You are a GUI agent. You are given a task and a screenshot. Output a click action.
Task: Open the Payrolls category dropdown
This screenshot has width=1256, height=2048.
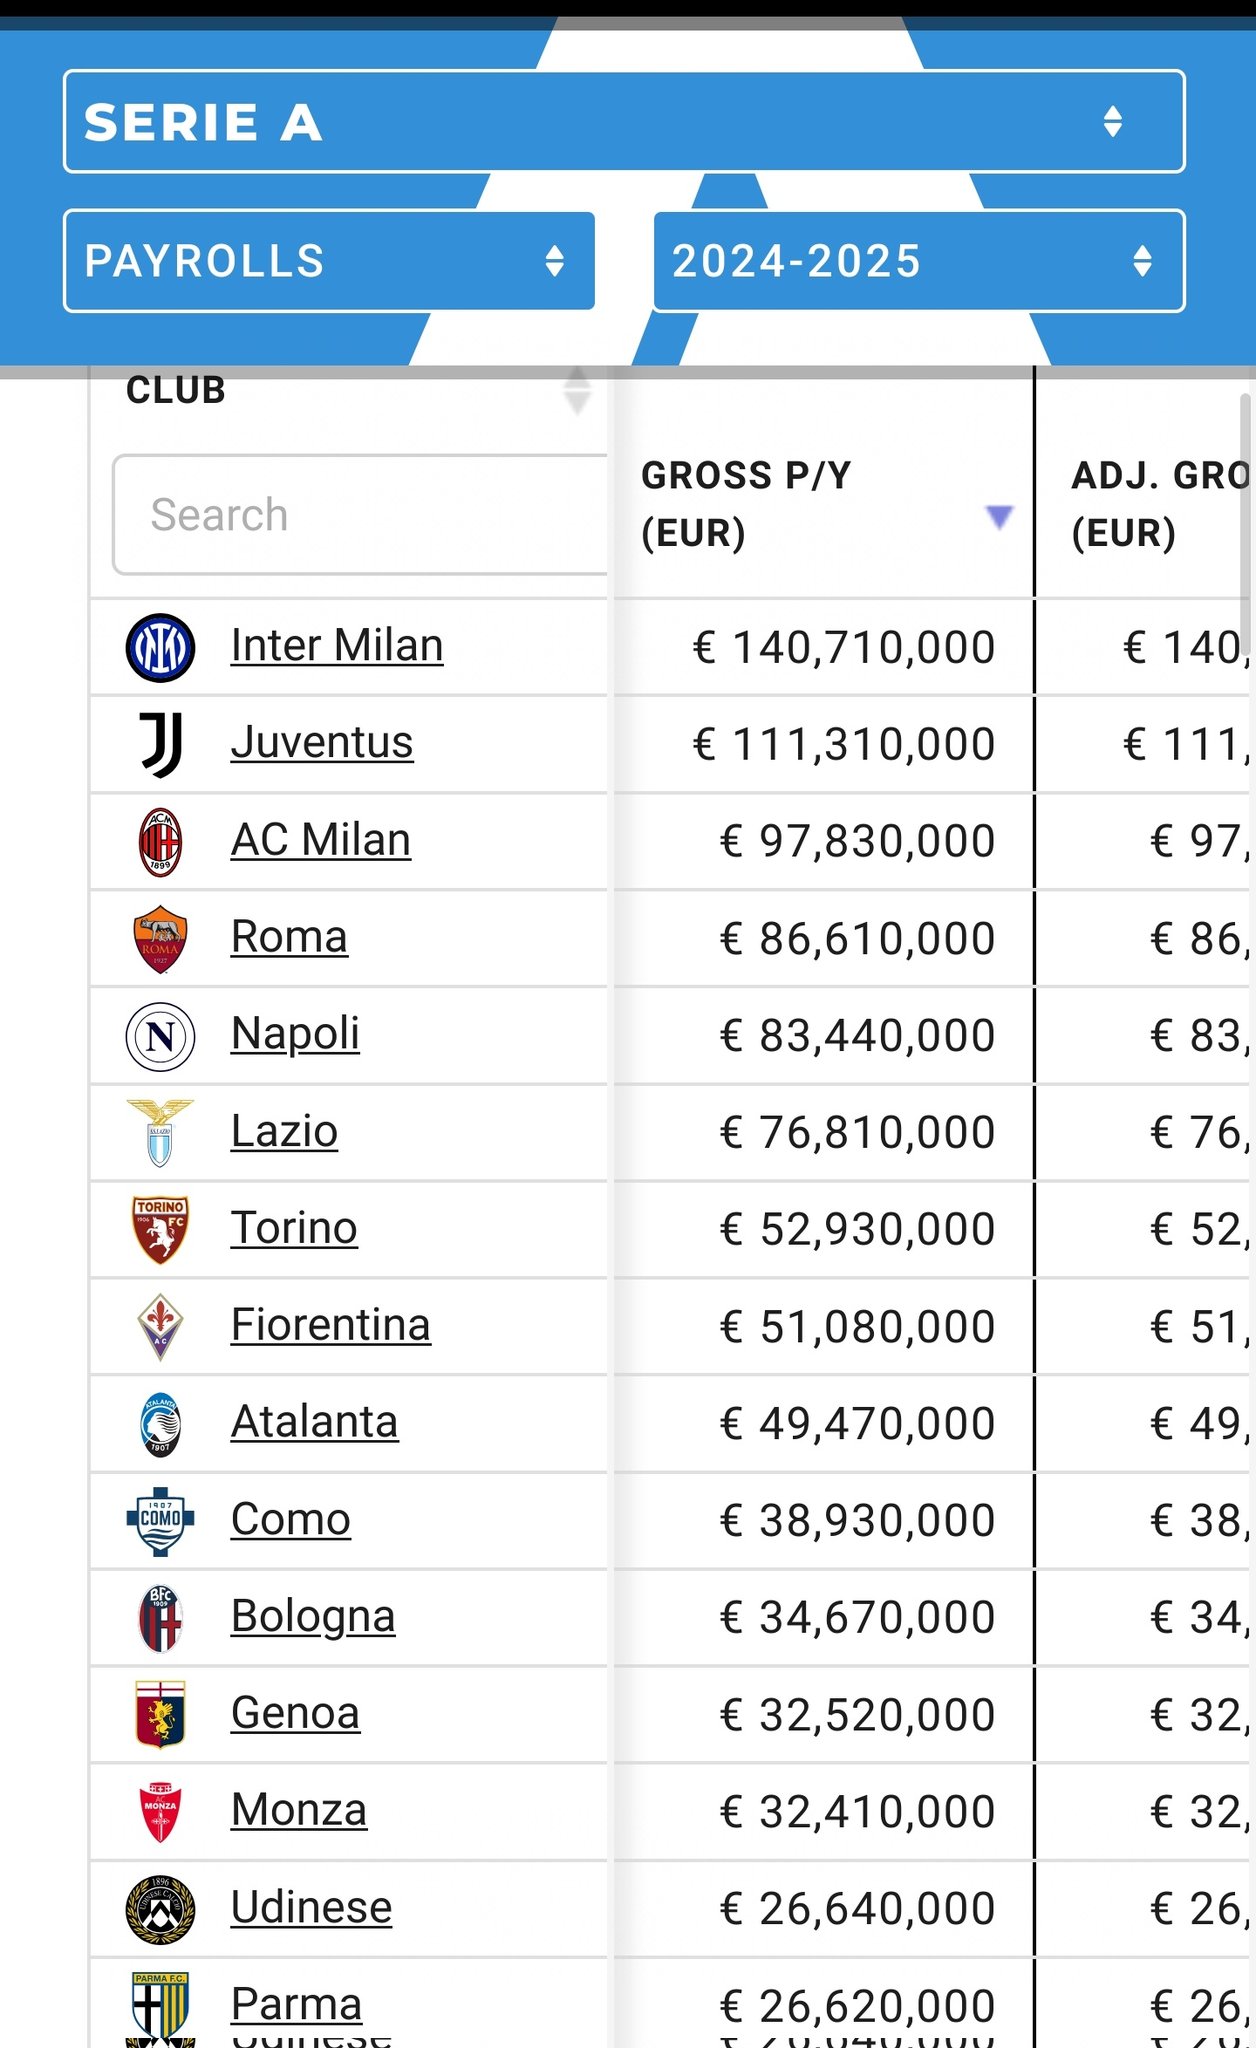click(329, 261)
